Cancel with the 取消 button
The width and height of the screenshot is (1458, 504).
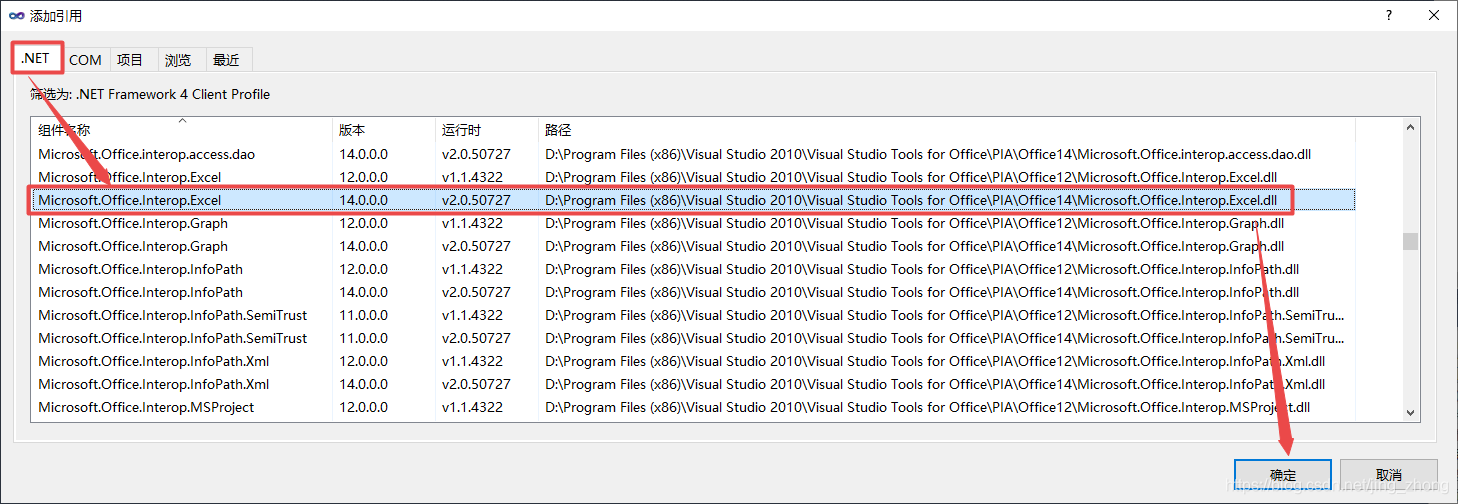click(1389, 475)
